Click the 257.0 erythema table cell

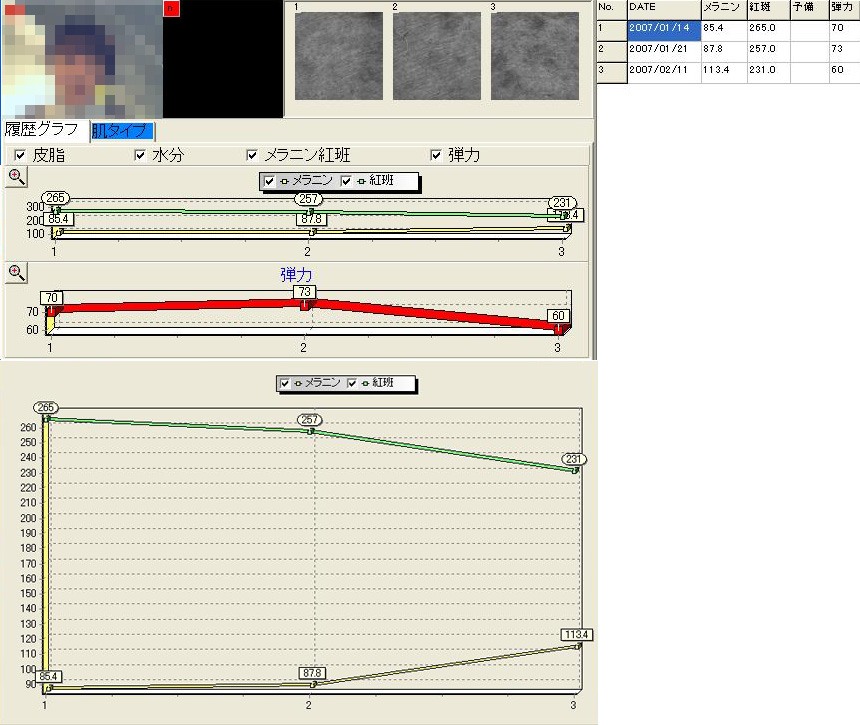[x=768, y=52]
